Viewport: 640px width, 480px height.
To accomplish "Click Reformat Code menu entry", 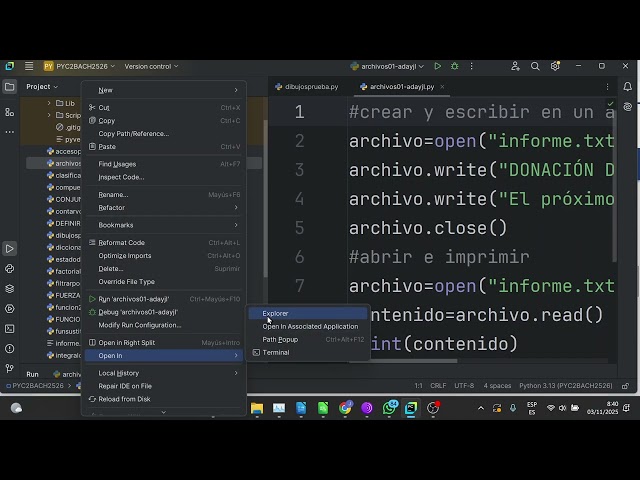I will [164, 243].
